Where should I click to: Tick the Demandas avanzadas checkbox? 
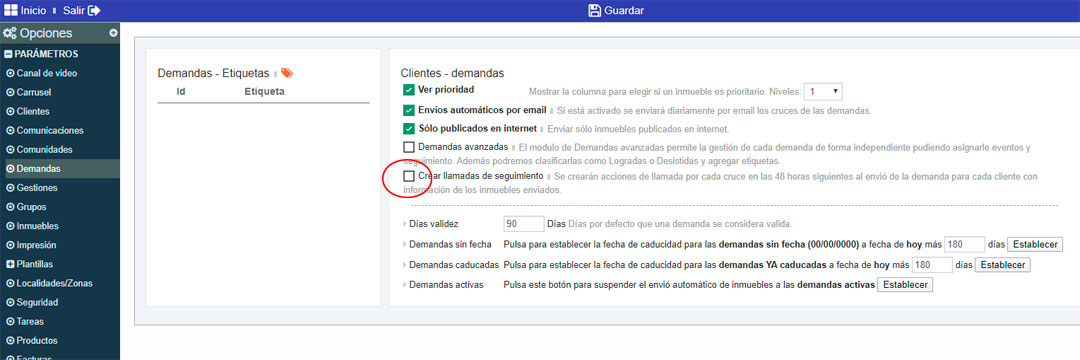(x=408, y=147)
